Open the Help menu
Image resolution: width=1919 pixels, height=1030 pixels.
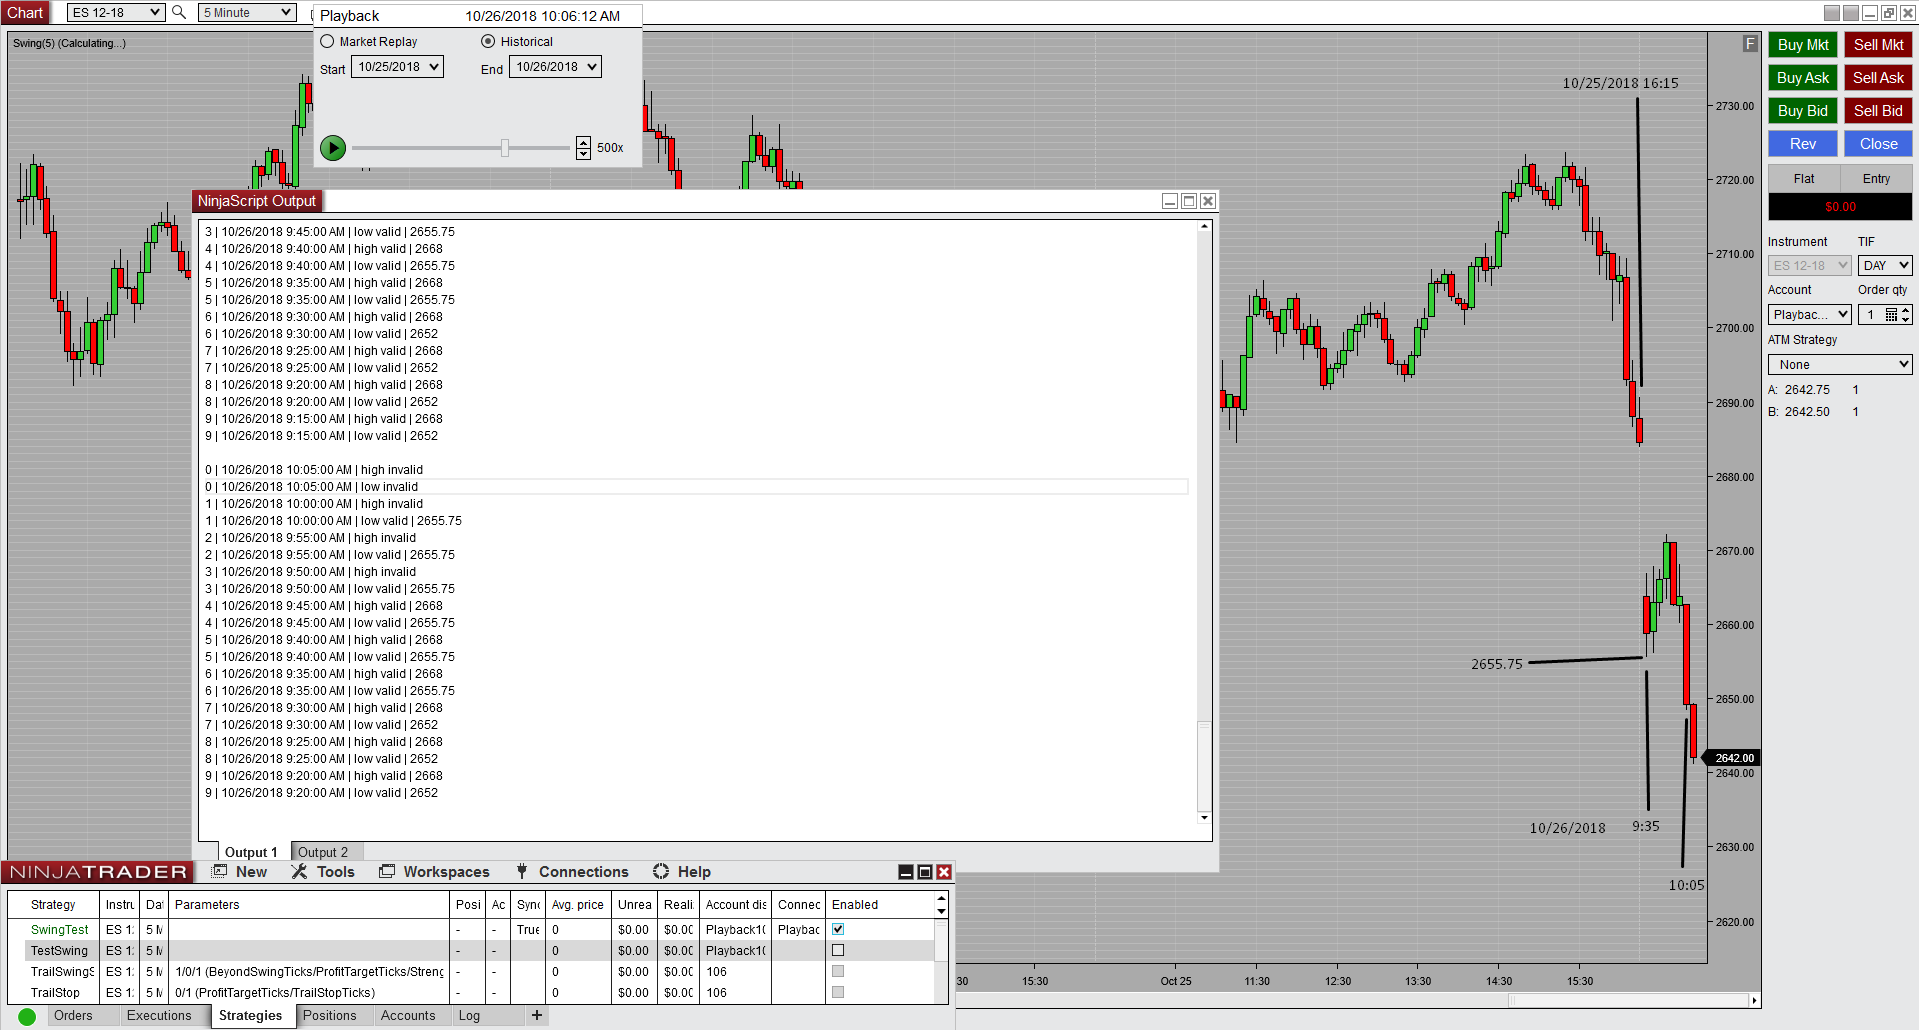tap(682, 872)
